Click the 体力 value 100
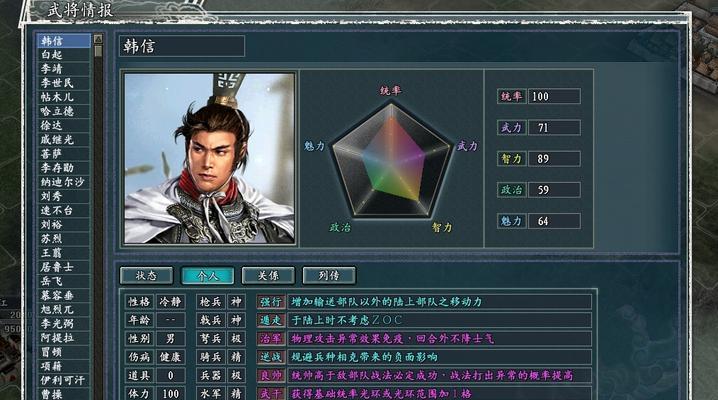The width and height of the screenshot is (718, 400). (170, 393)
